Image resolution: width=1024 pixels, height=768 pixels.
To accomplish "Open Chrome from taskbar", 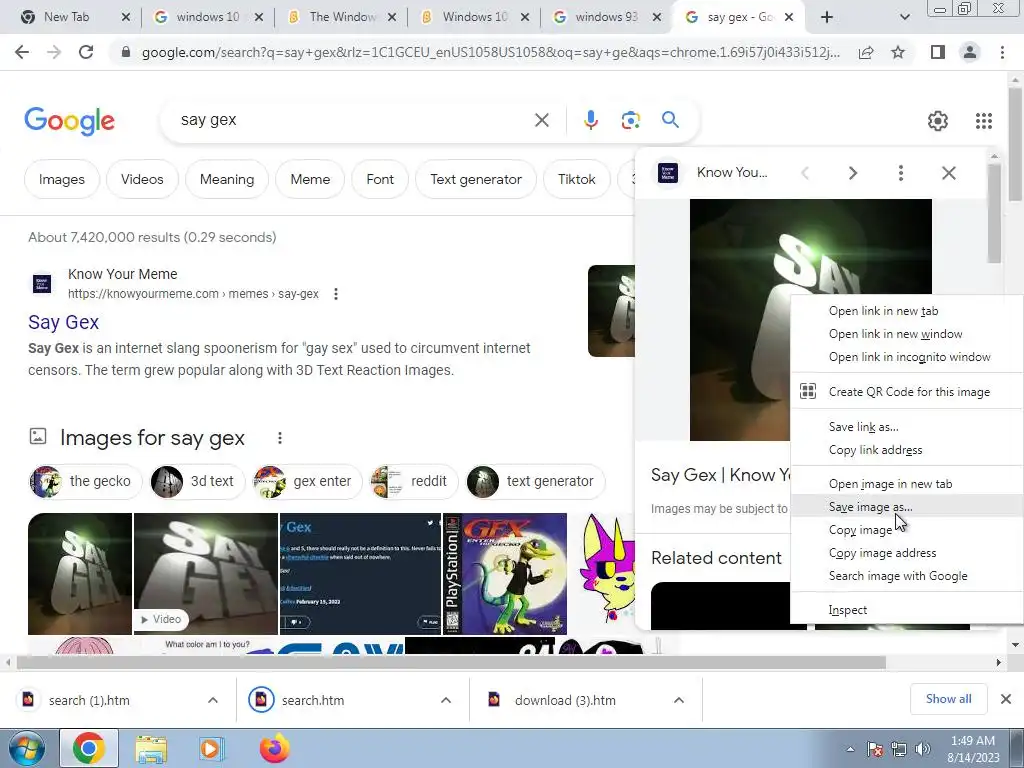I will (89, 749).
